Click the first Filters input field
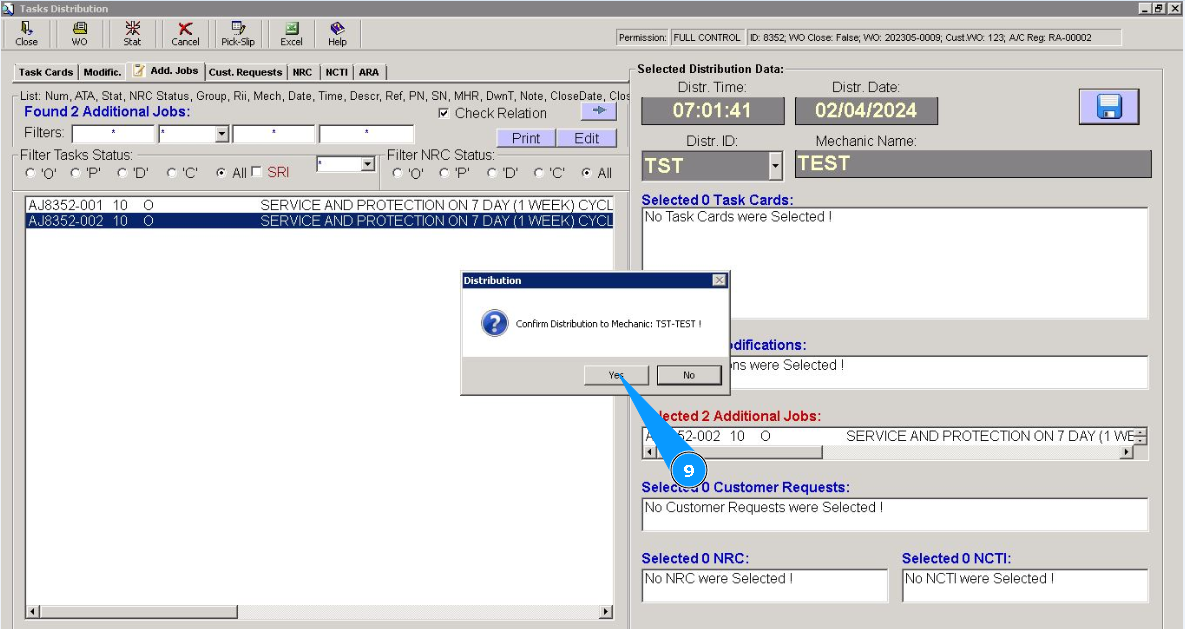 click(x=113, y=135)
